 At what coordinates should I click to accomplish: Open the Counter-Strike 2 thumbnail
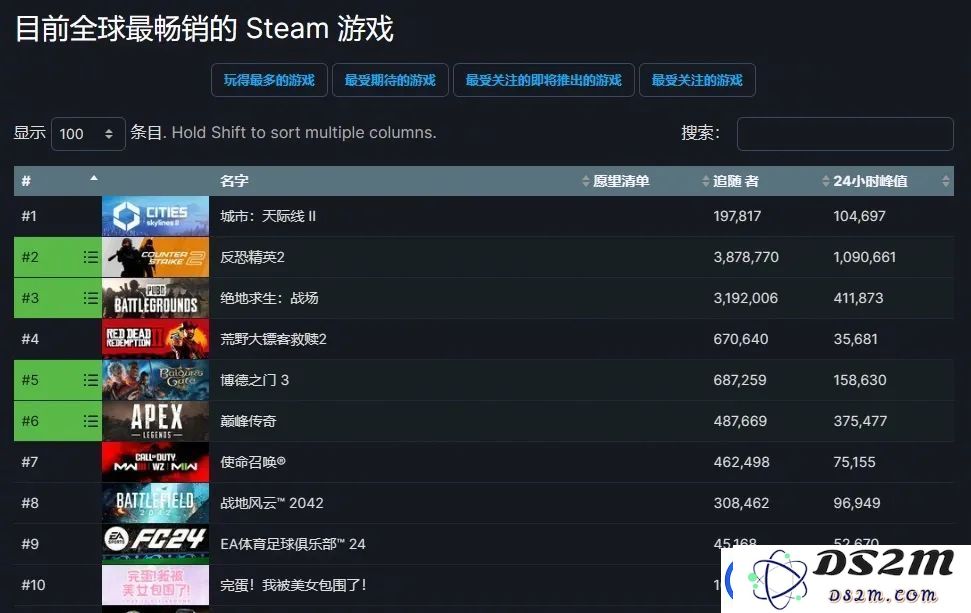tap(155, 257)
